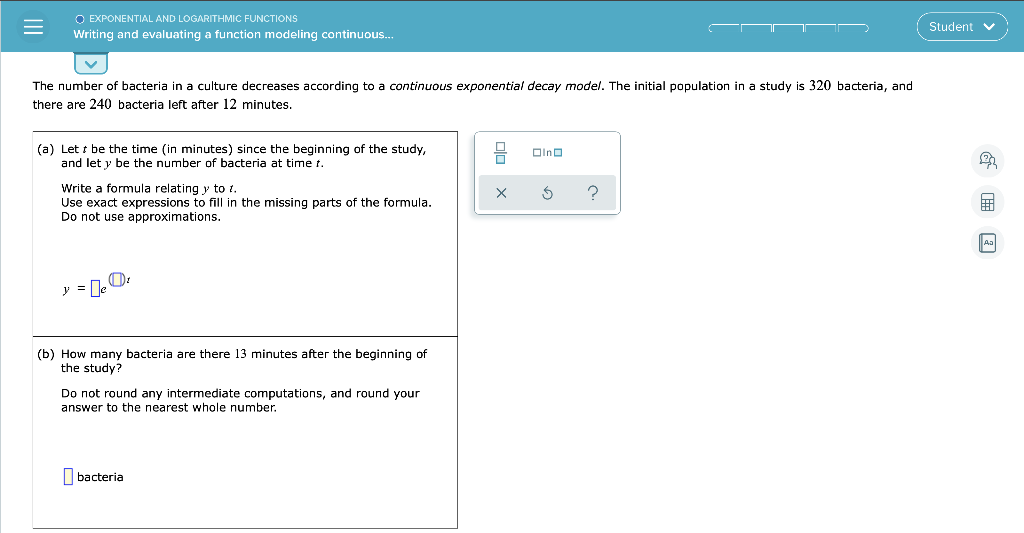The height and width of the screenshot is (533, 1024).
Task: Select the coefficient input box before e
Action: point(95,288)
